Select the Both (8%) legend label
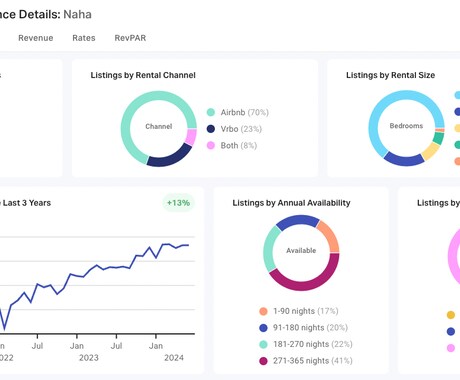The width and height of the screenshot is (460, 380). click(239, 145)
